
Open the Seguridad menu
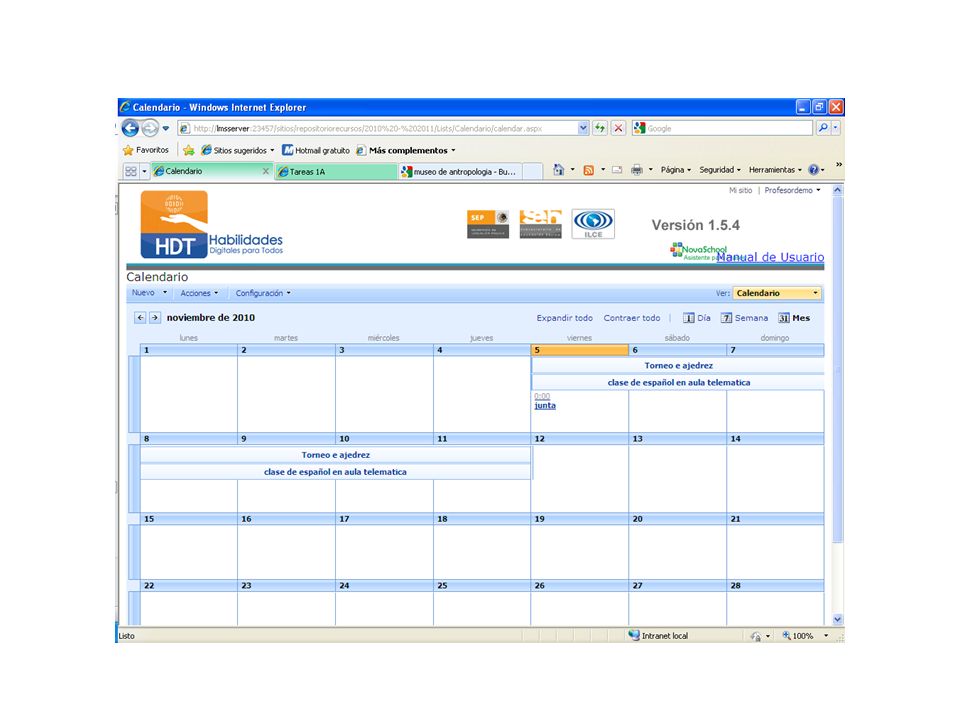click(x=720, y=170)
